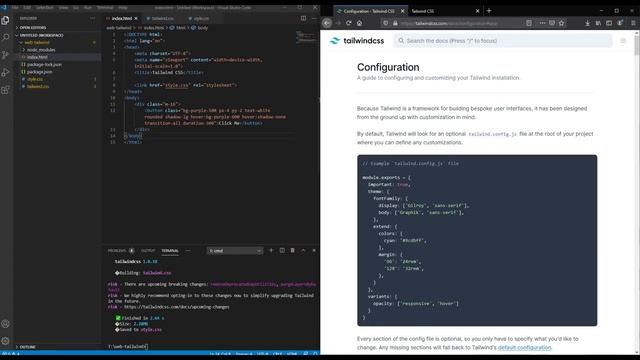Open the File menu in VS Code
Screen dimensions: 640x360
(x=15, y=7)
